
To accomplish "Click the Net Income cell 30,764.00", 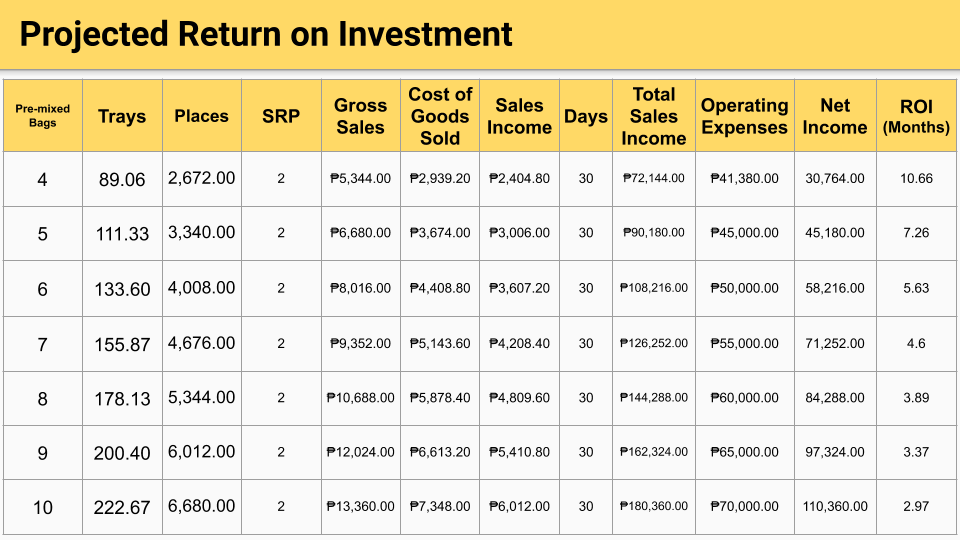I will [x=835, y=179].
